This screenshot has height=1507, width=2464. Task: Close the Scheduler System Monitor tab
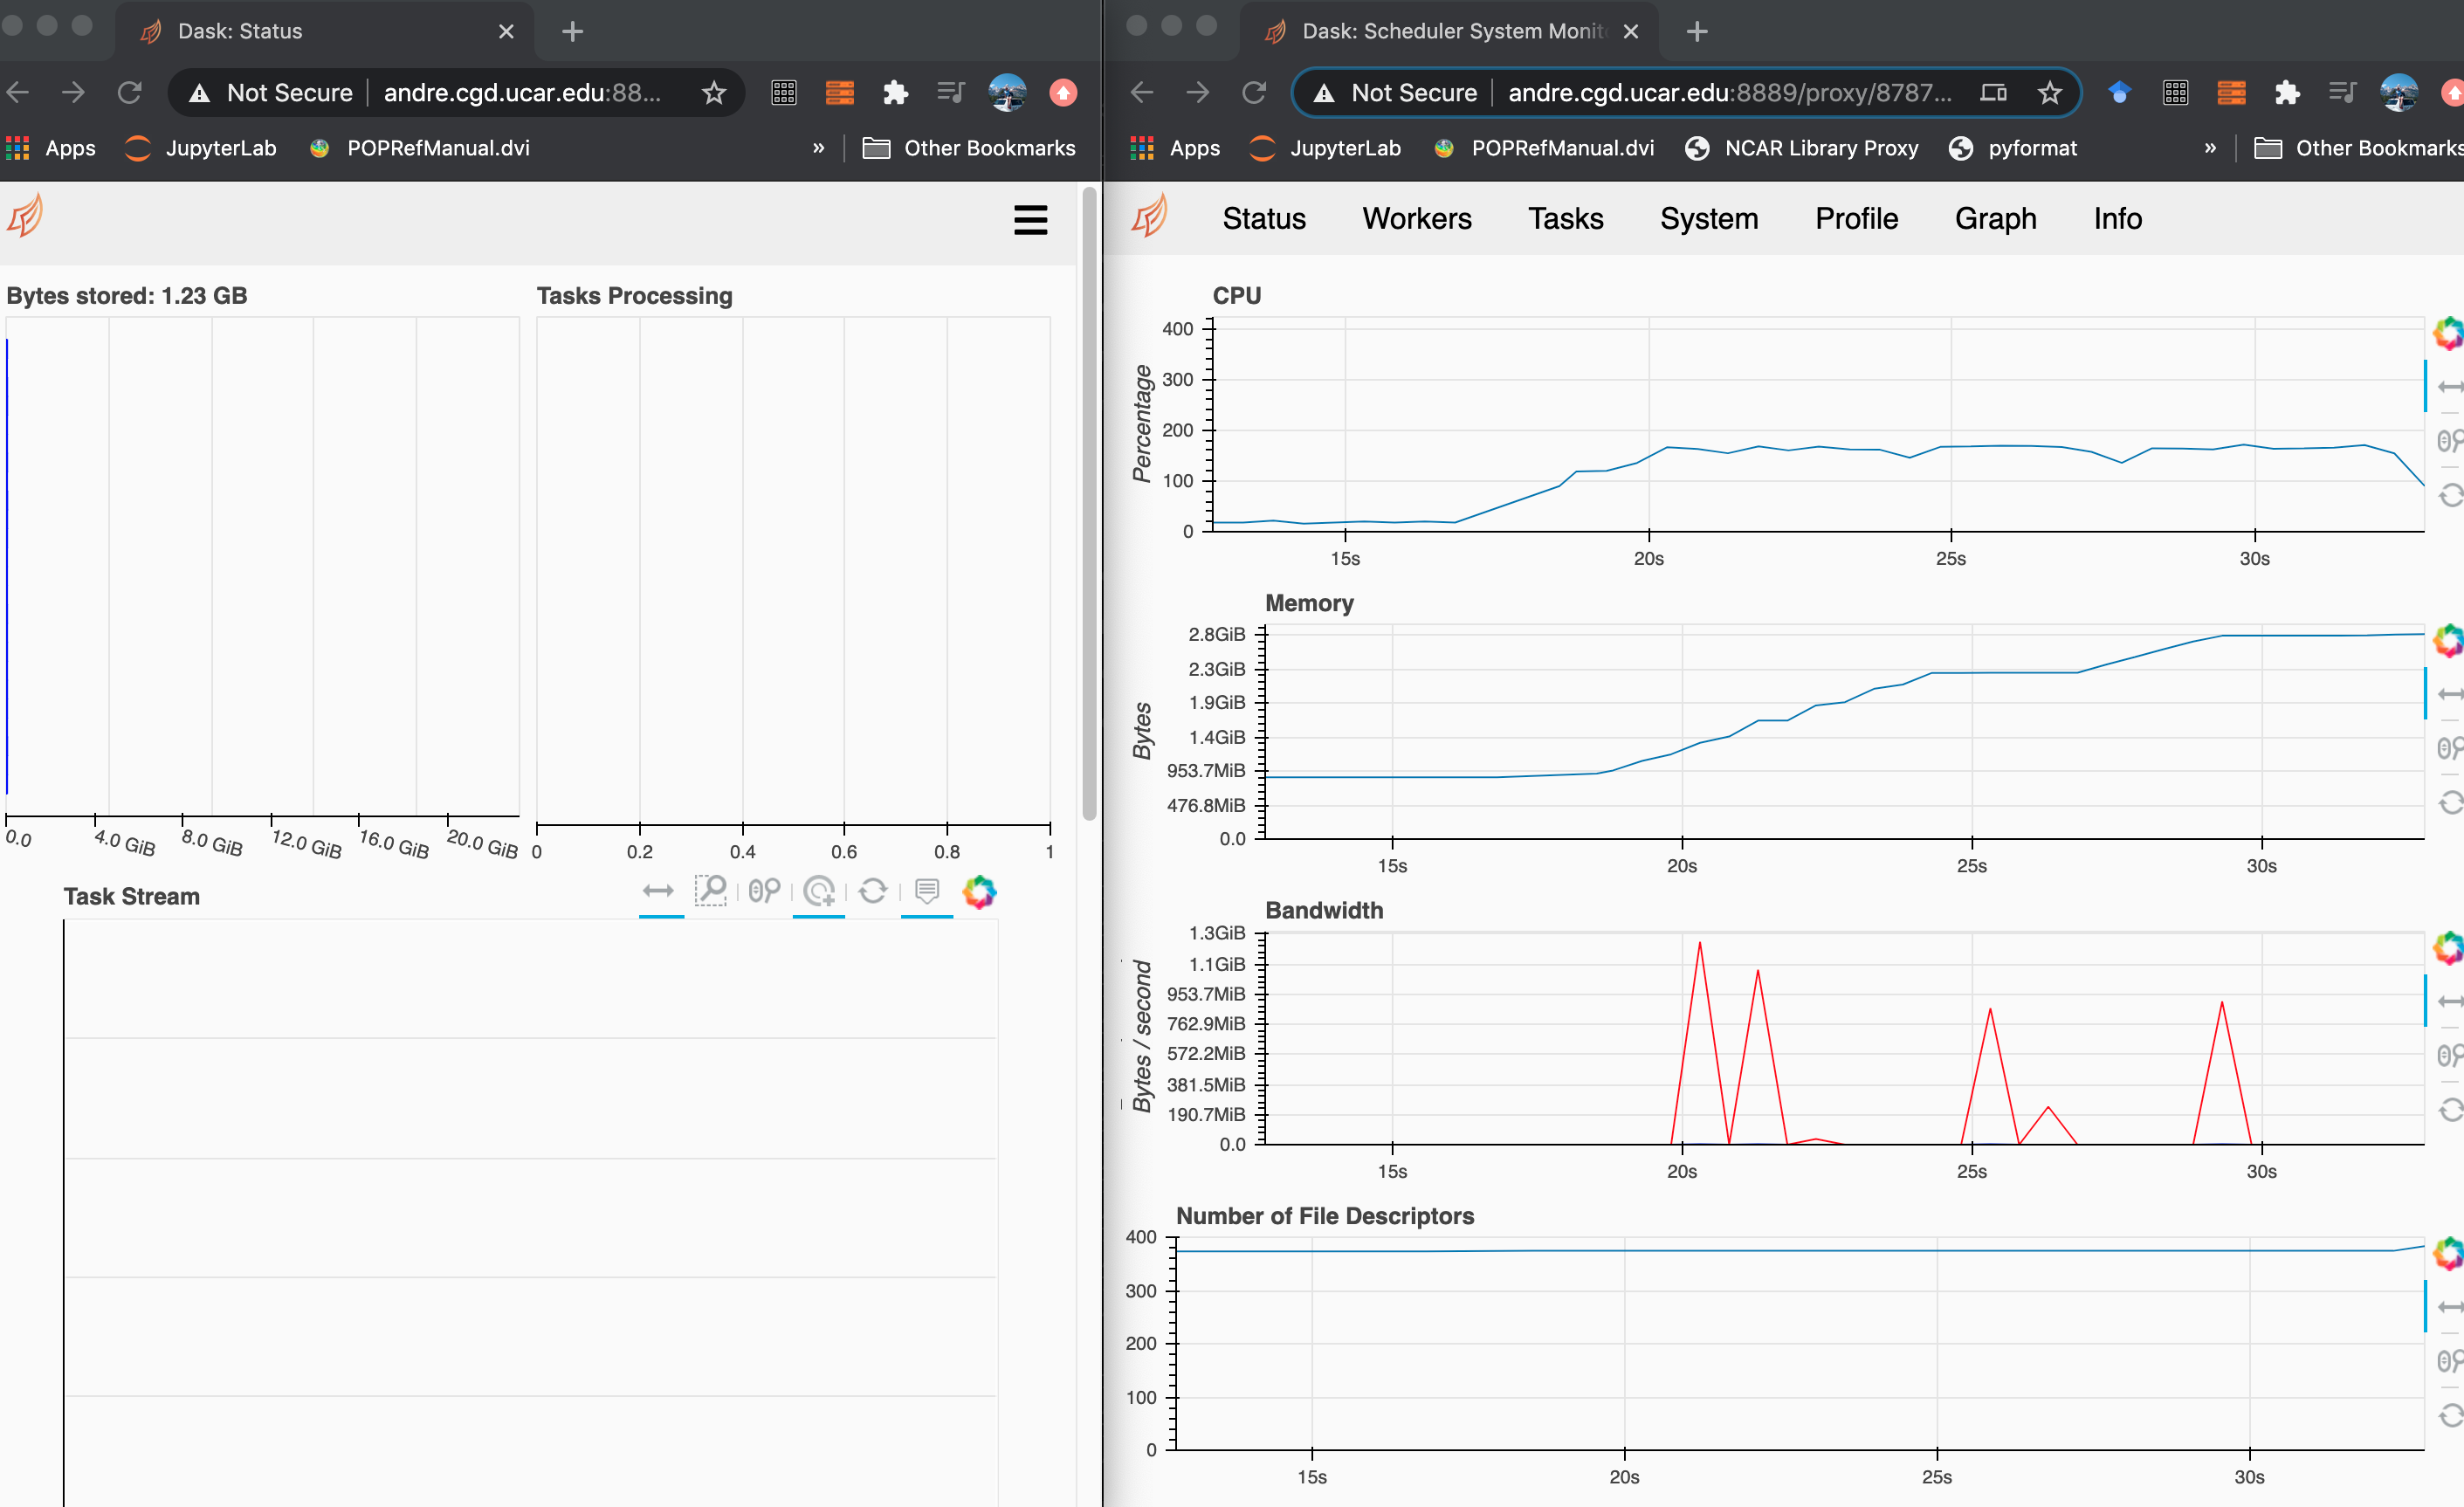click(1631, 31)
